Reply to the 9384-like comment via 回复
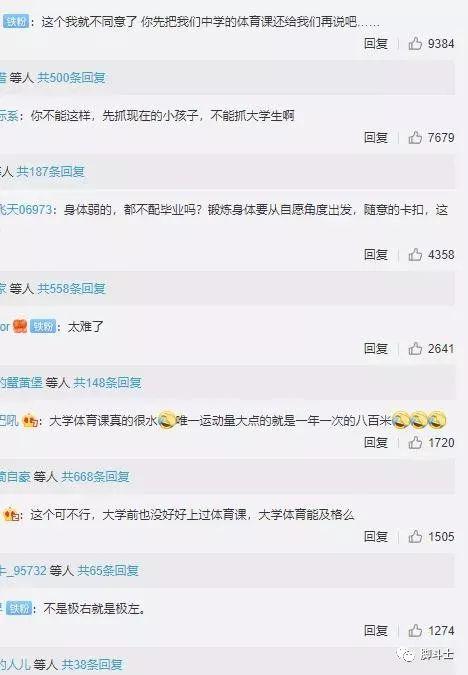This screenshot has height=675, width=468. [376, 43]
